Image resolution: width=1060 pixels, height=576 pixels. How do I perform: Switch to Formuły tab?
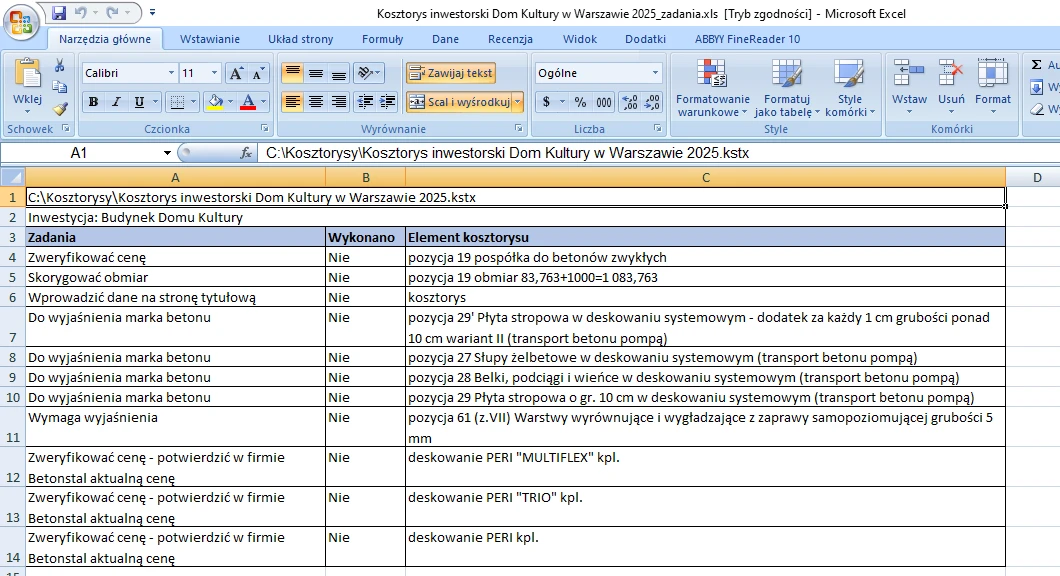382,39
